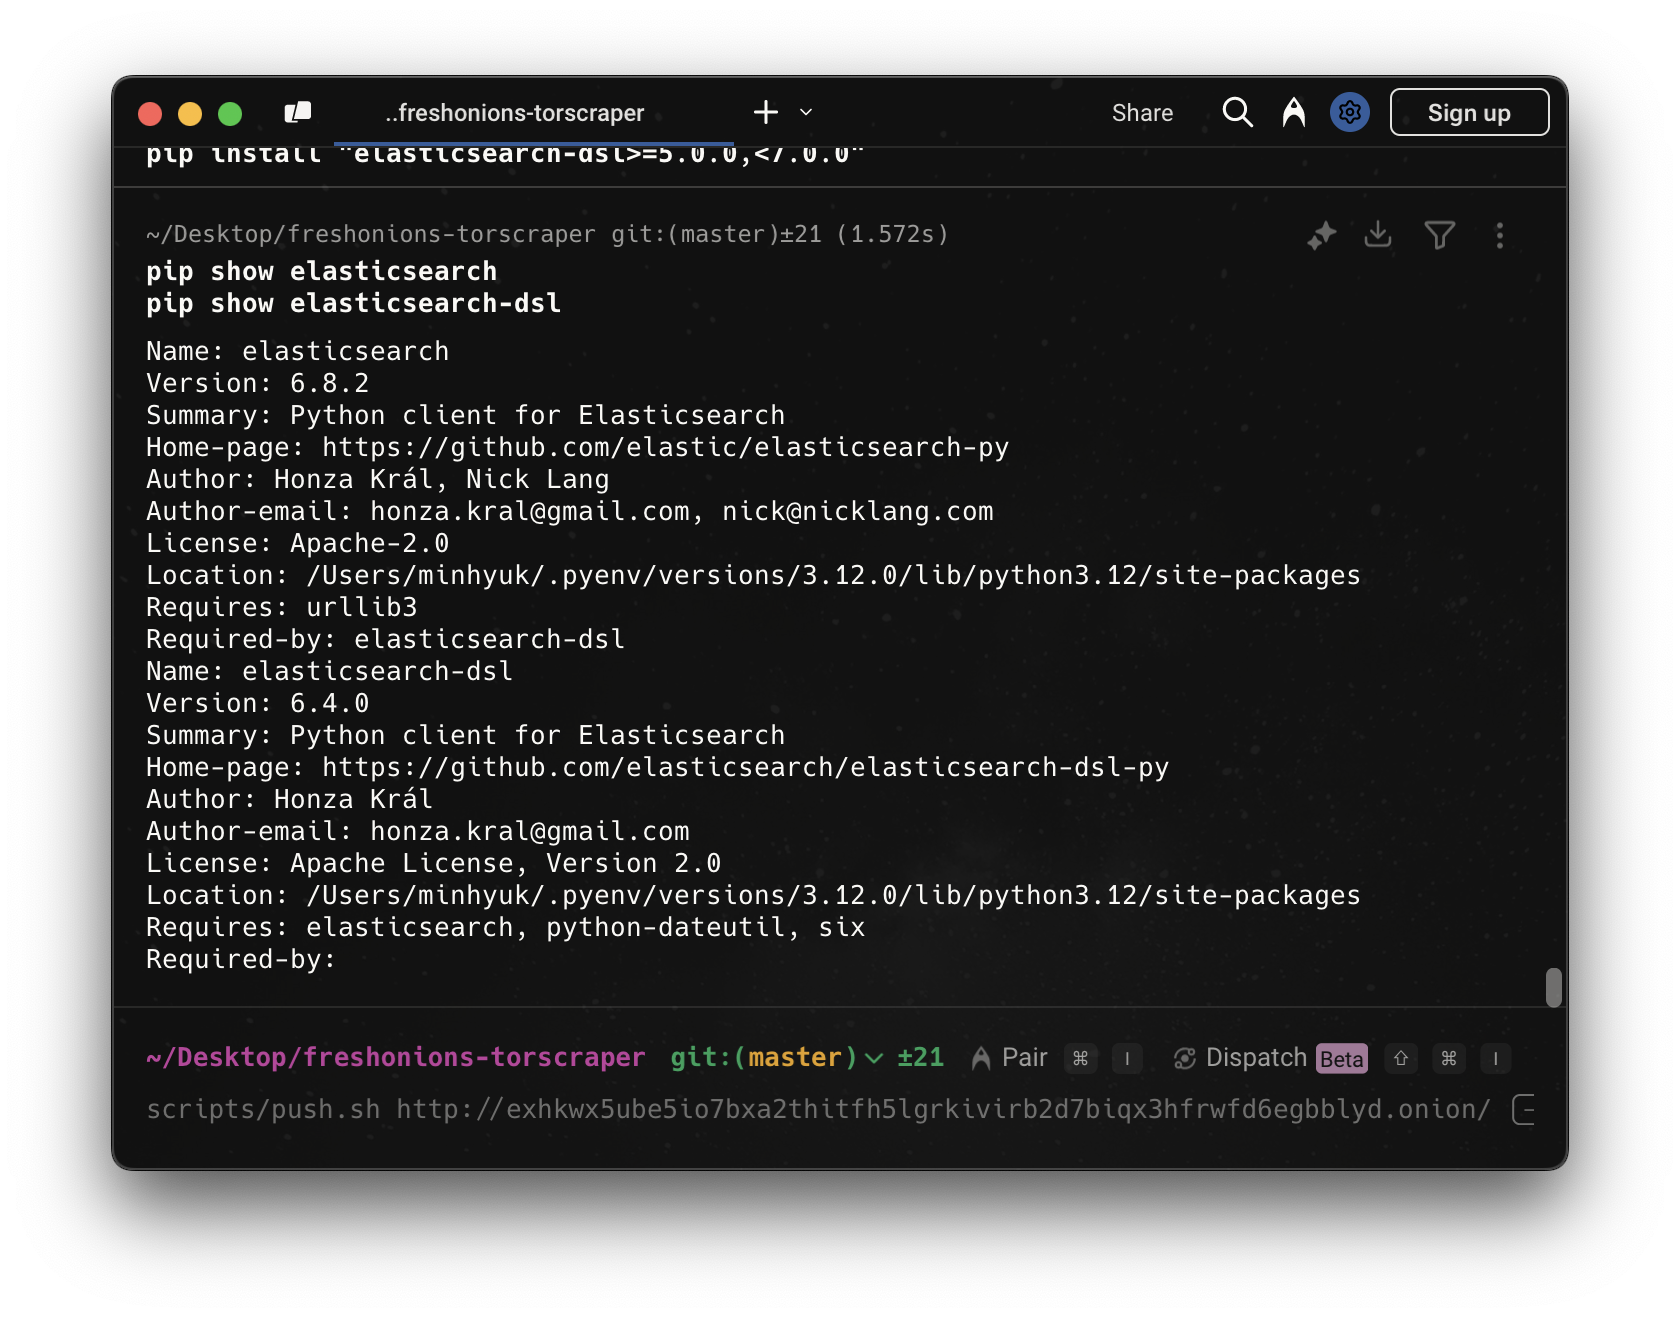Image resolution: width=1680 pixels, height=1318 pixels.
Task: Click the terminal output scrollbar thumb
Action: coord(1553,987)
